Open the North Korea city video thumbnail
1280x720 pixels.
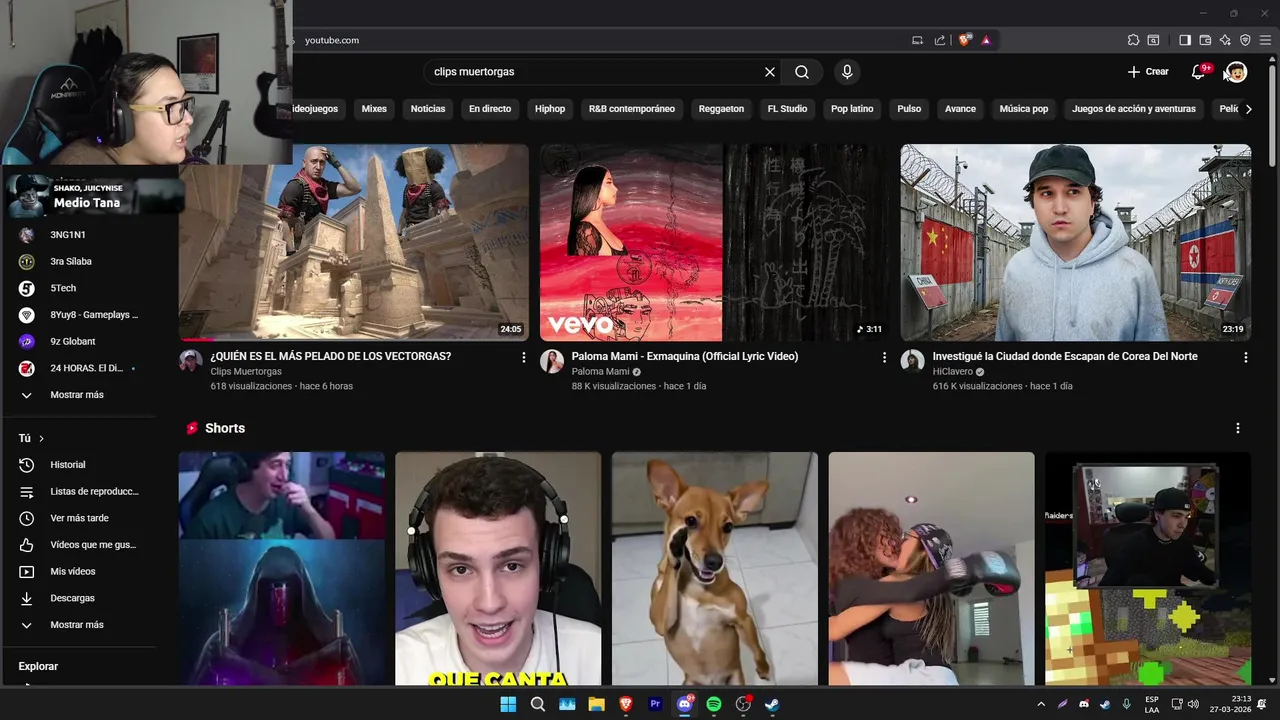(x=1076, y=242)
